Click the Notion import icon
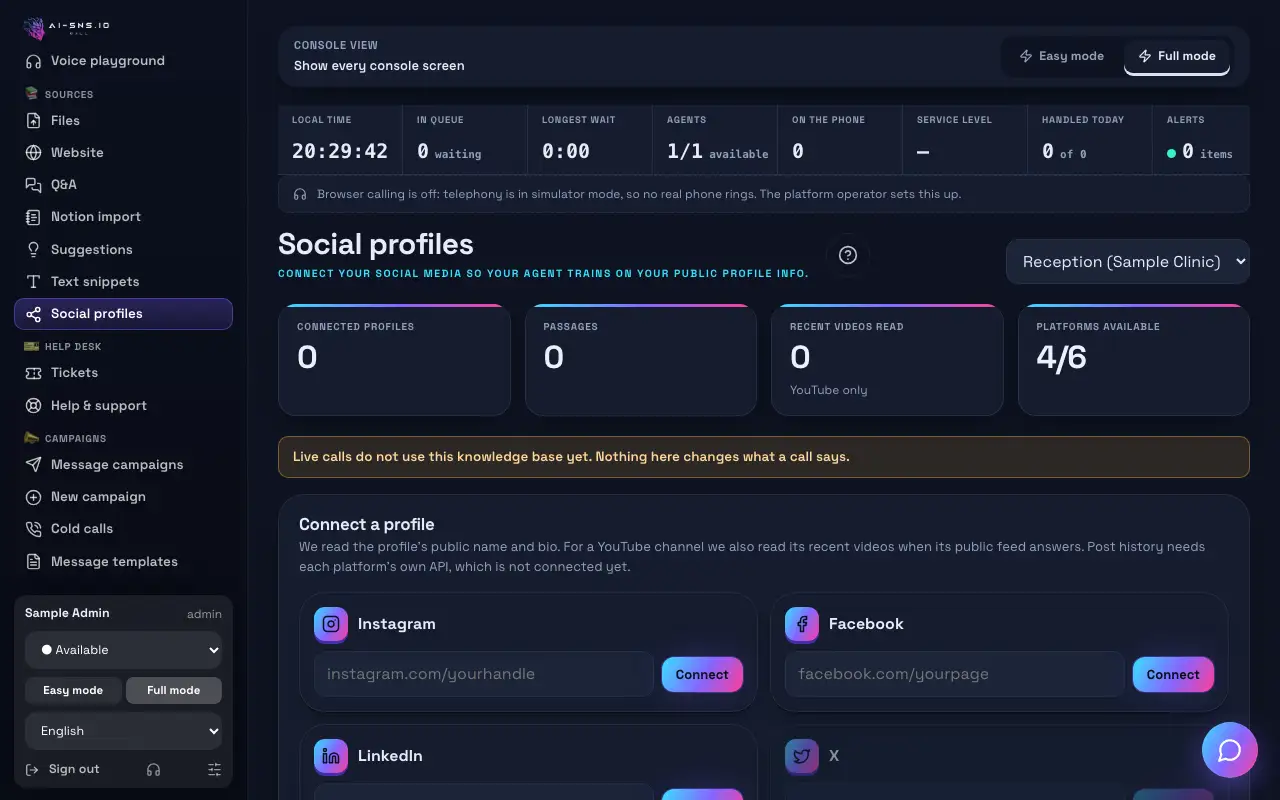1280x800 pixels. point(33,217)
